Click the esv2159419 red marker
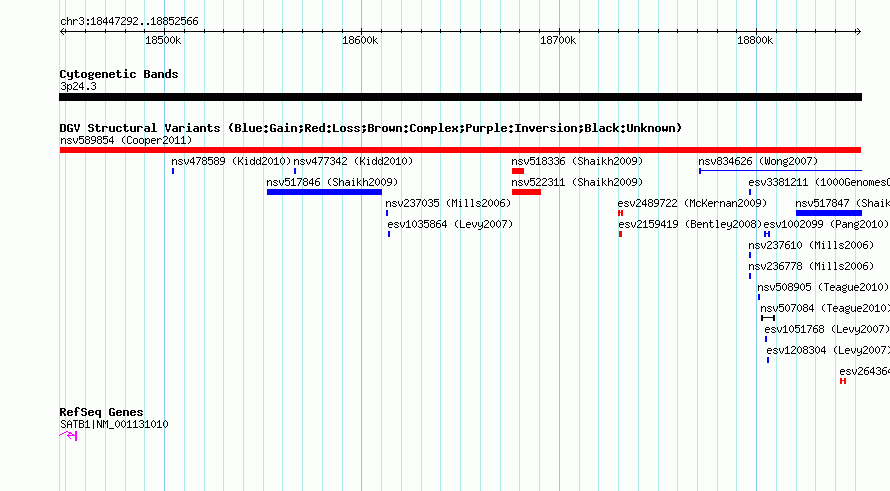The height and width of the screenshot is (491, 890). tap(620, 234)
